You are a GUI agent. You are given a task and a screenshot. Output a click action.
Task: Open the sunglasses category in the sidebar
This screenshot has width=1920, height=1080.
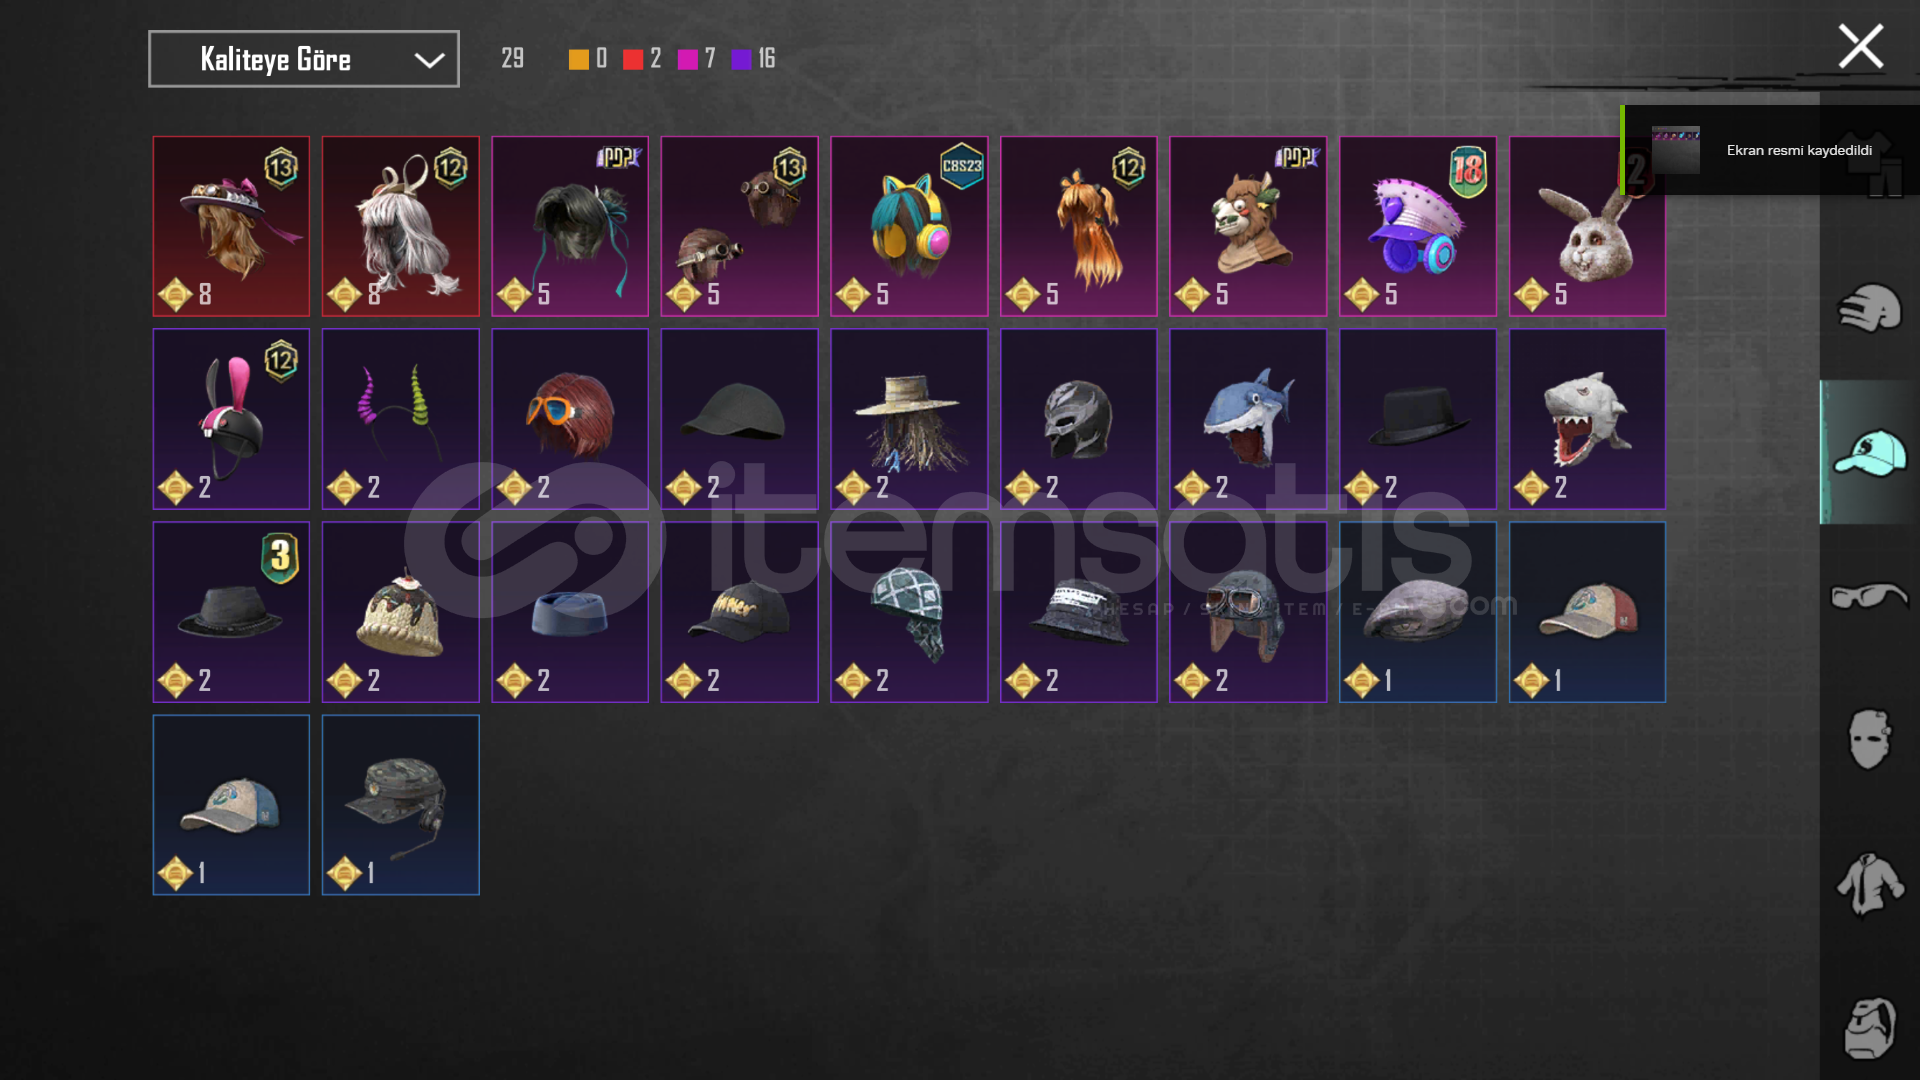coord(1869,597)
